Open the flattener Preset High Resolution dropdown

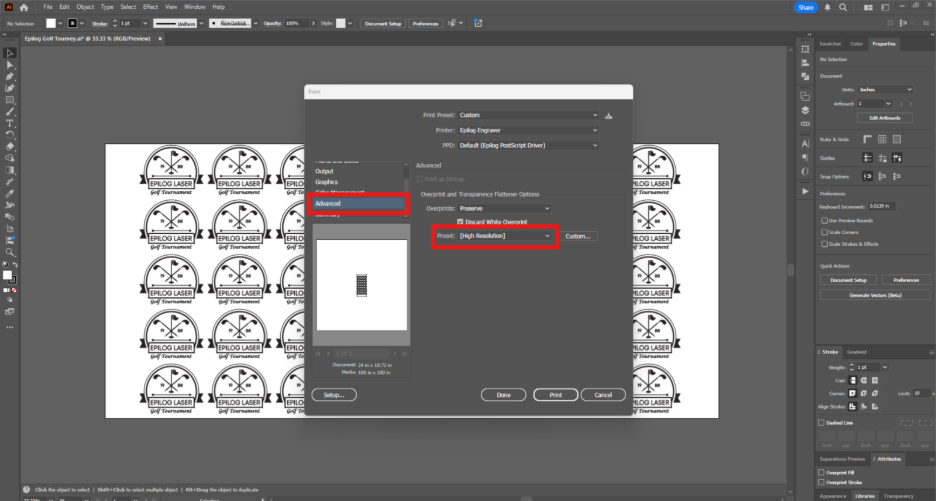[x=504, y=236]
